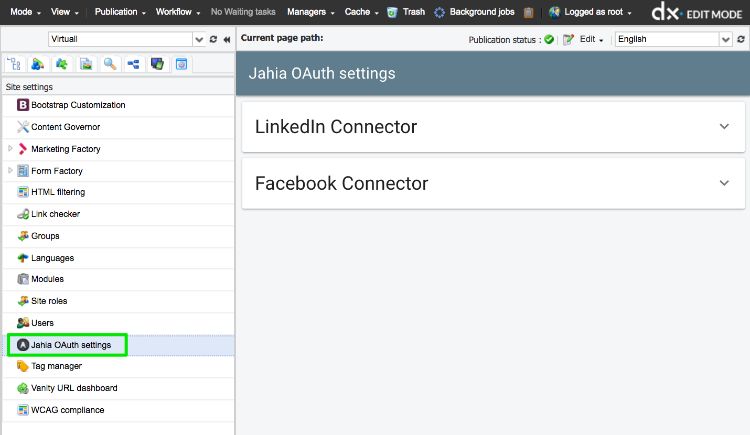Open the View menu
This screenshot has width=750, height=435.
(65, 12)
